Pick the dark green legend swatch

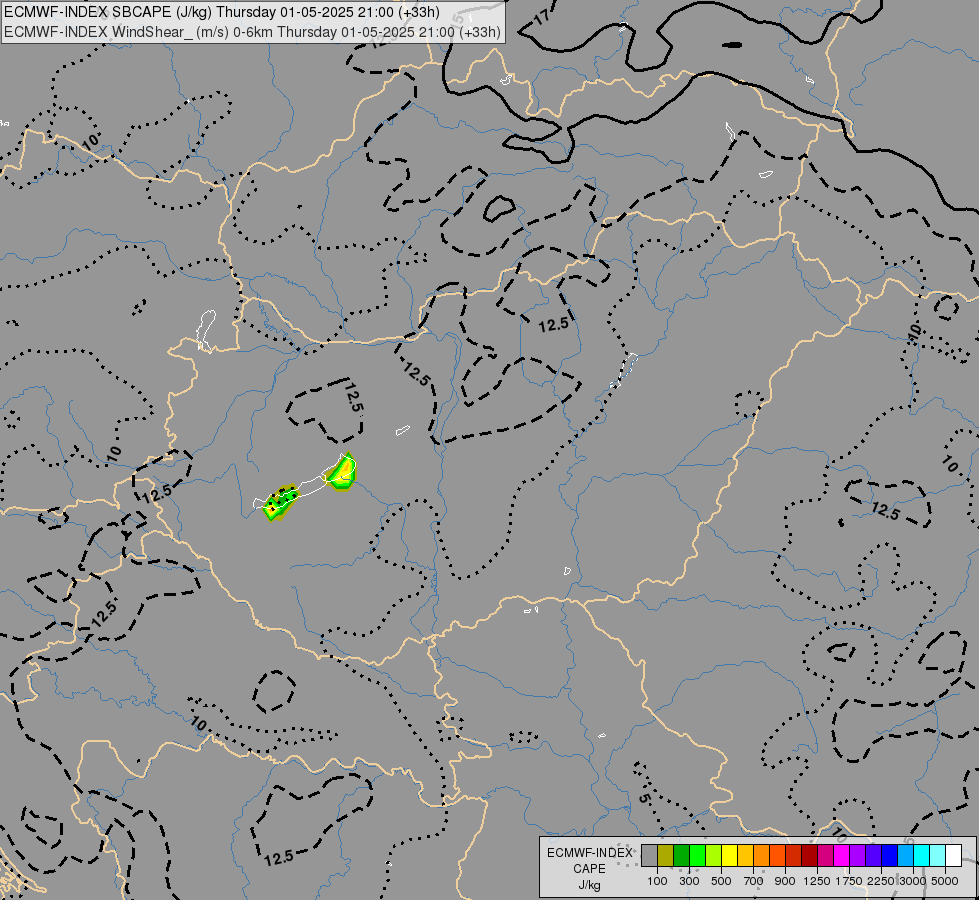pyautogui.click(x=681, y=856)
